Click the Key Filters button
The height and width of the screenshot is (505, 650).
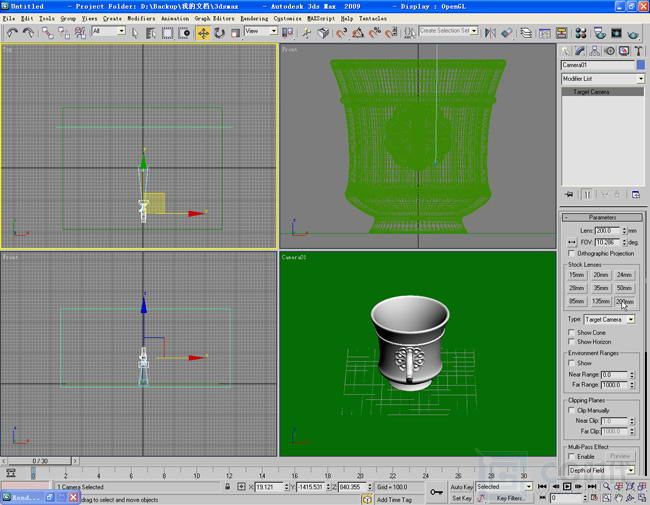[x=509, y=498]
